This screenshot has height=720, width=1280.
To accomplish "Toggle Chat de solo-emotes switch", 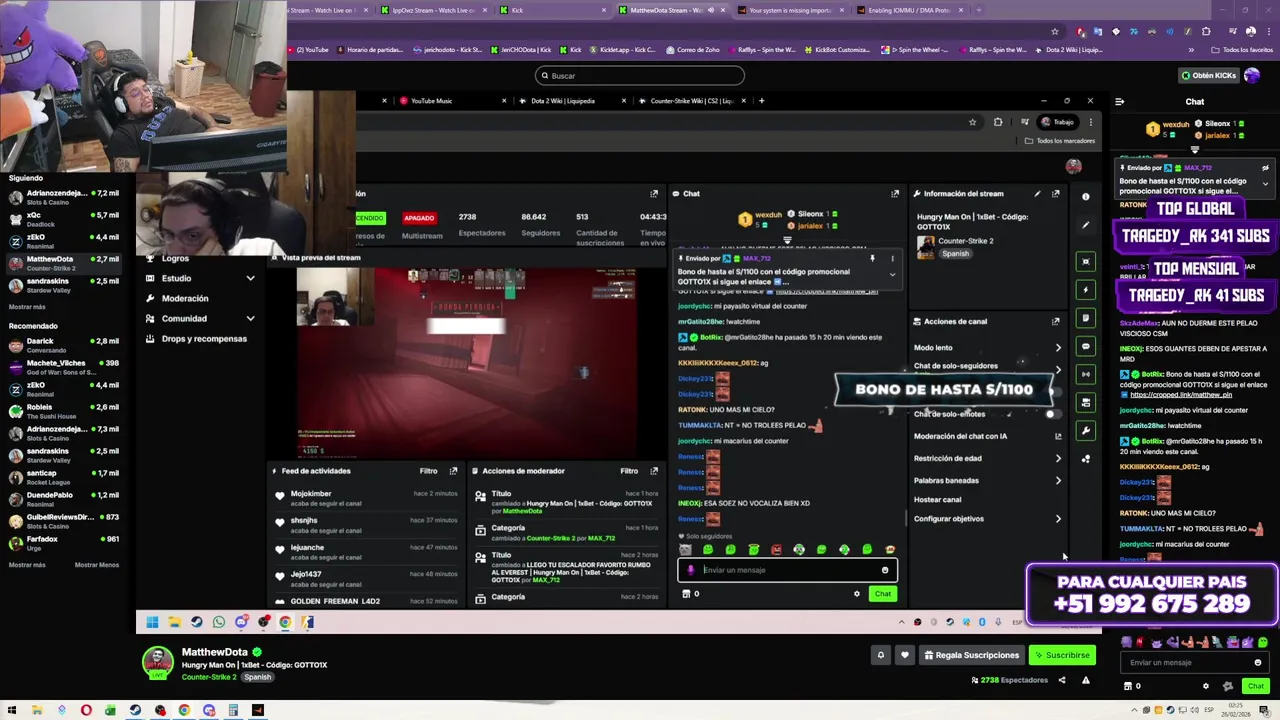I will [x=1051, y=413].
